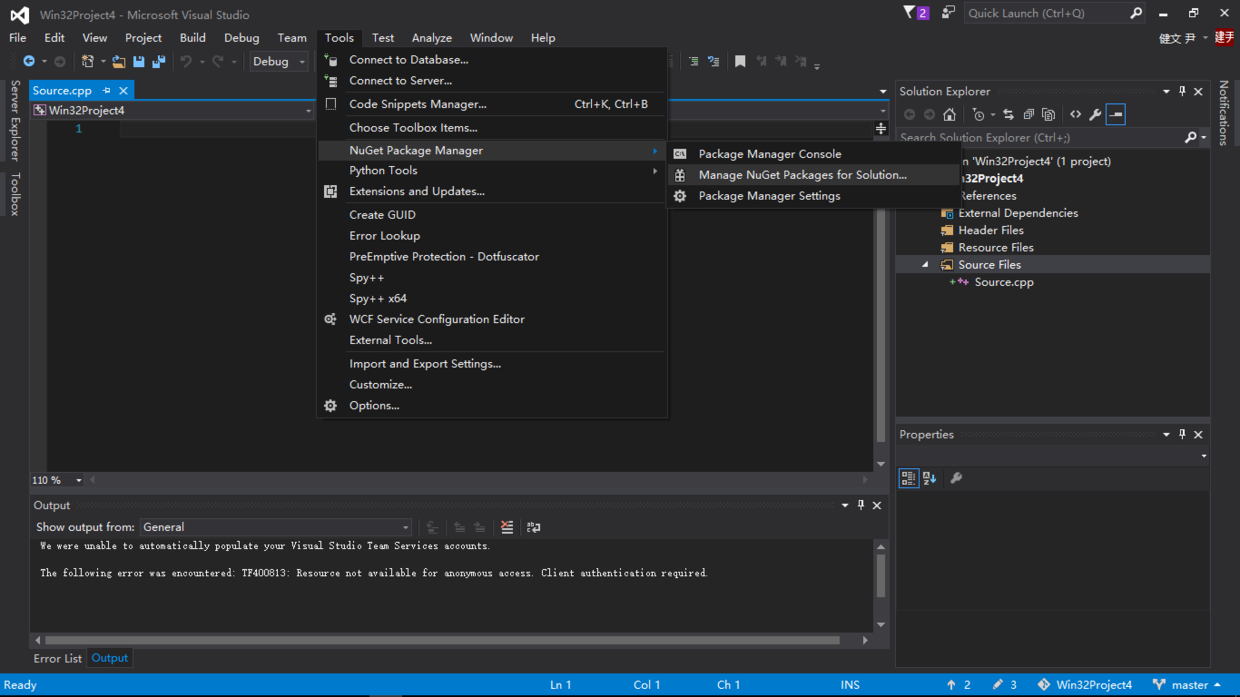
Task: Click the master branch button in status bar
Action: (1188, 685)
